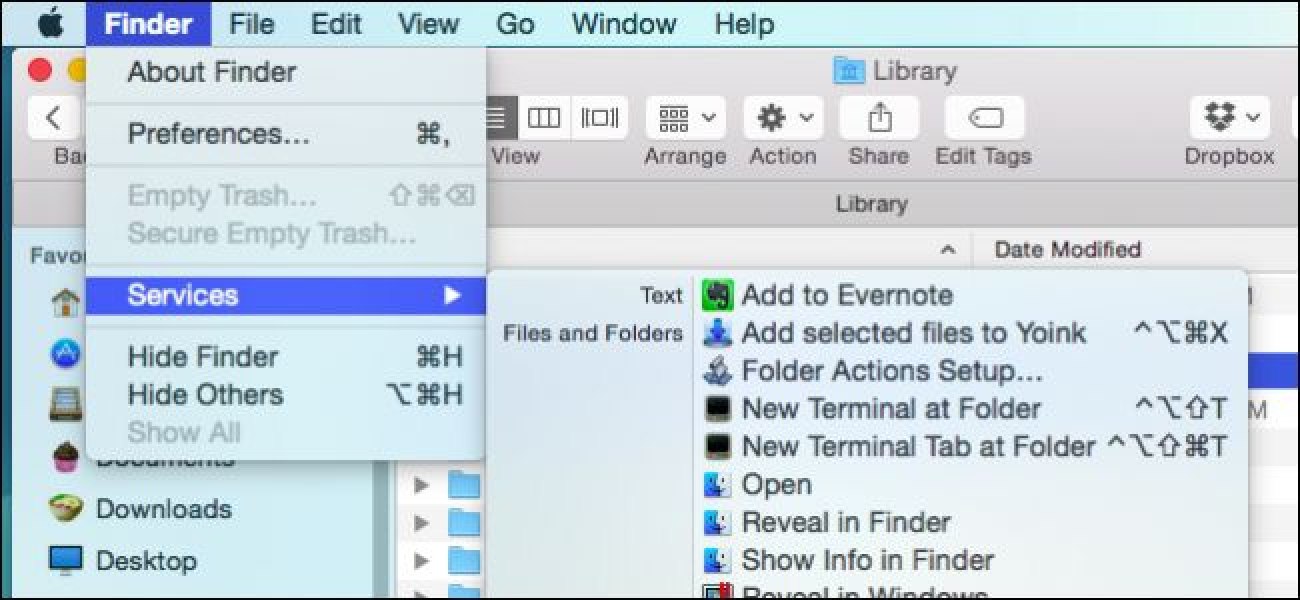Click the Date Modified column header
The width and height of the screenshot is (1300, 600).
coord(1067,250)
